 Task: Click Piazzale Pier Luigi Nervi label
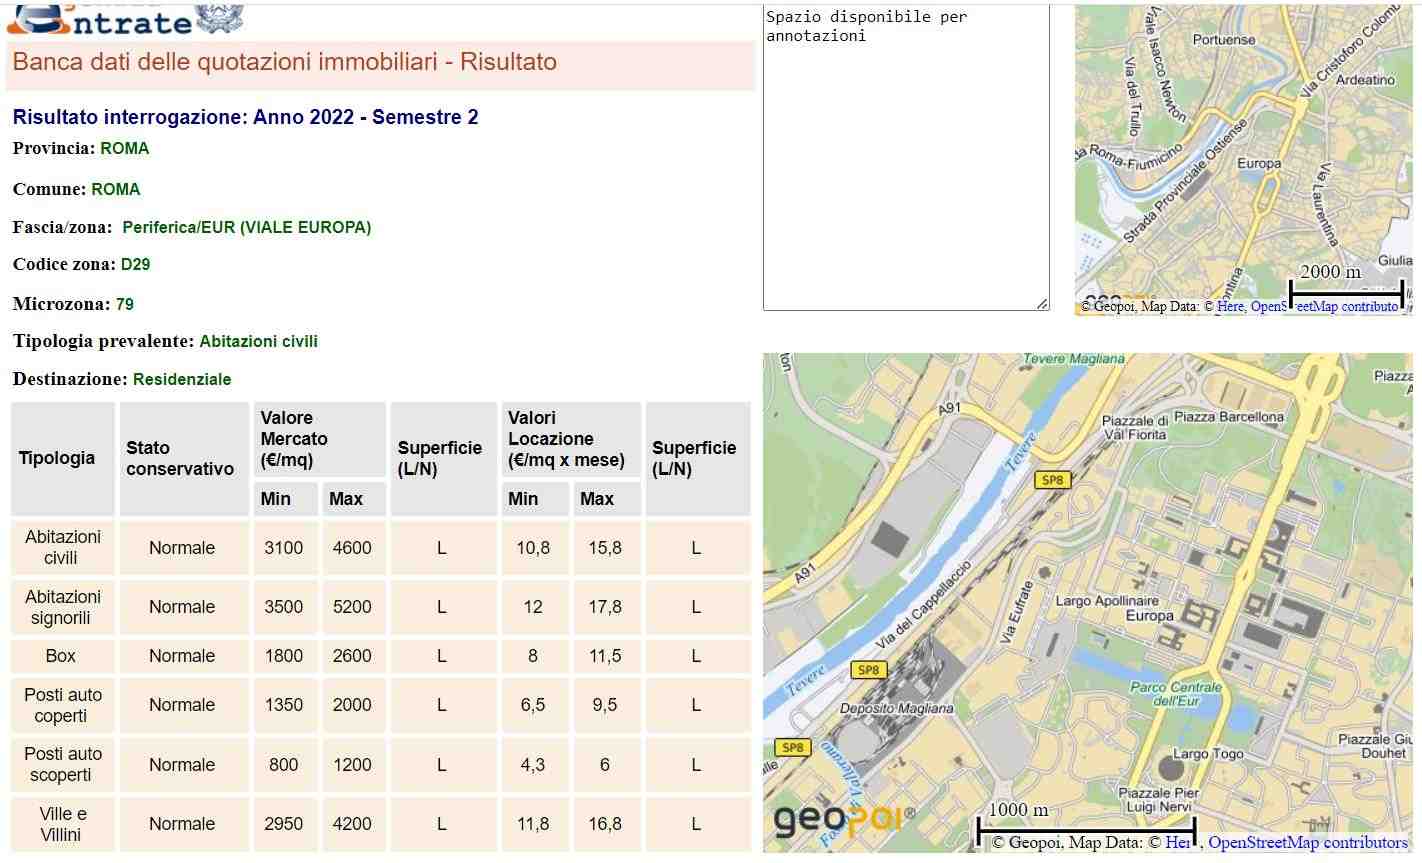tap(1159, 799)
